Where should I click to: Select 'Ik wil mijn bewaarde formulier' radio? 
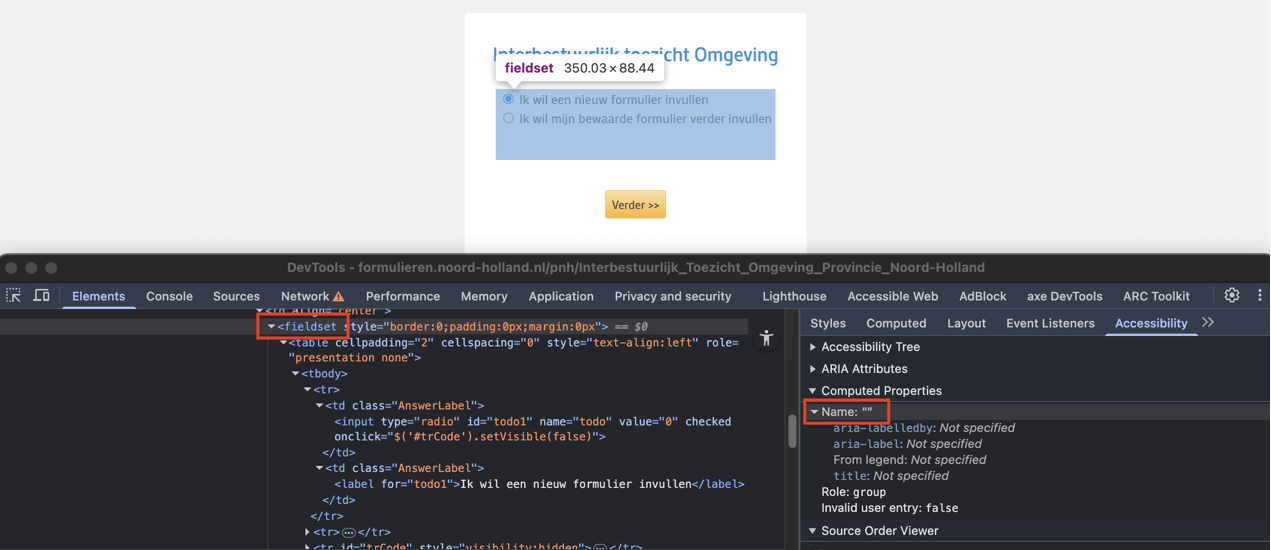pyautogui.click(x=509, y=118)
